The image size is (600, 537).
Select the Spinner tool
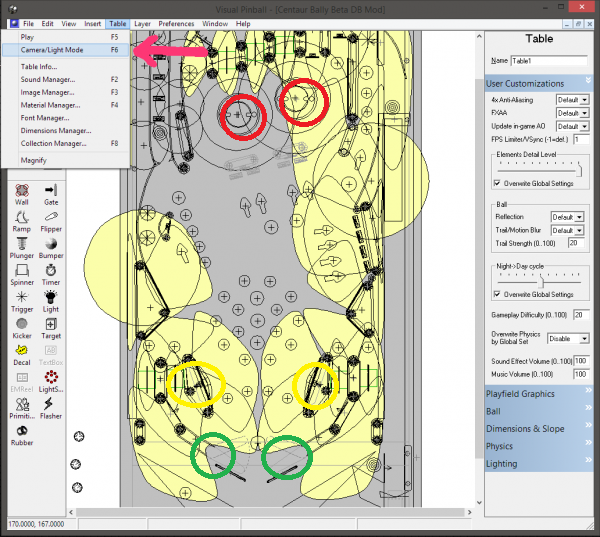coord(22,275)
